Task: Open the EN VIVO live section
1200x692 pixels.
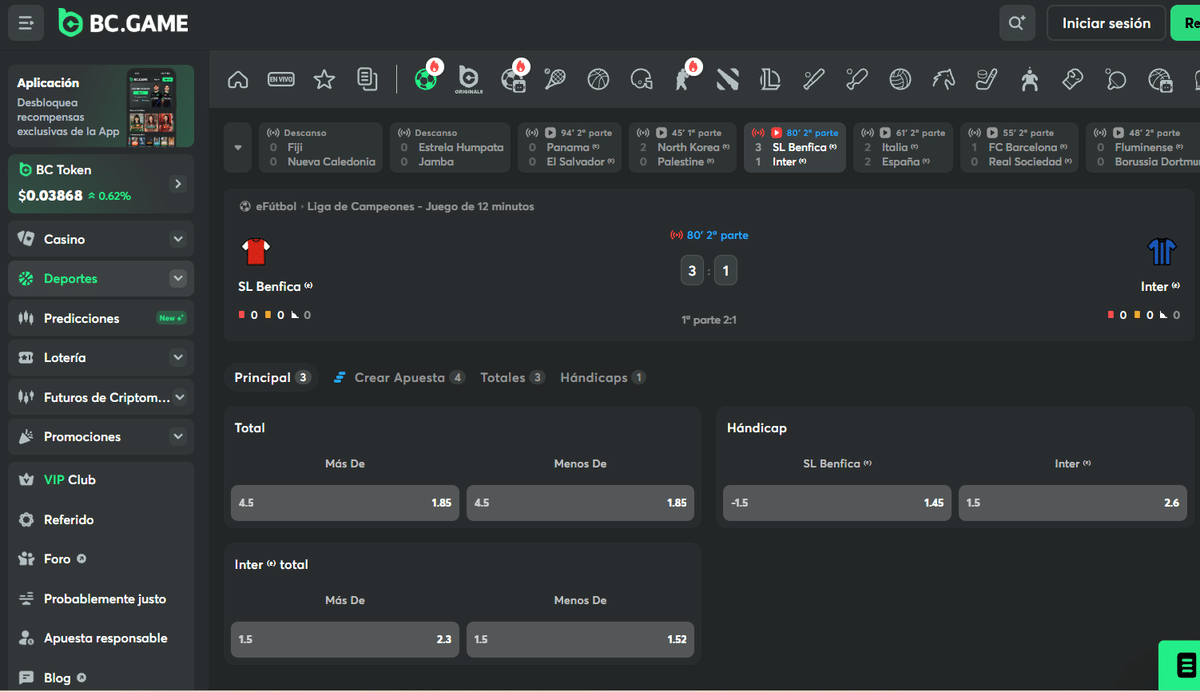Action: coord(281,79)
